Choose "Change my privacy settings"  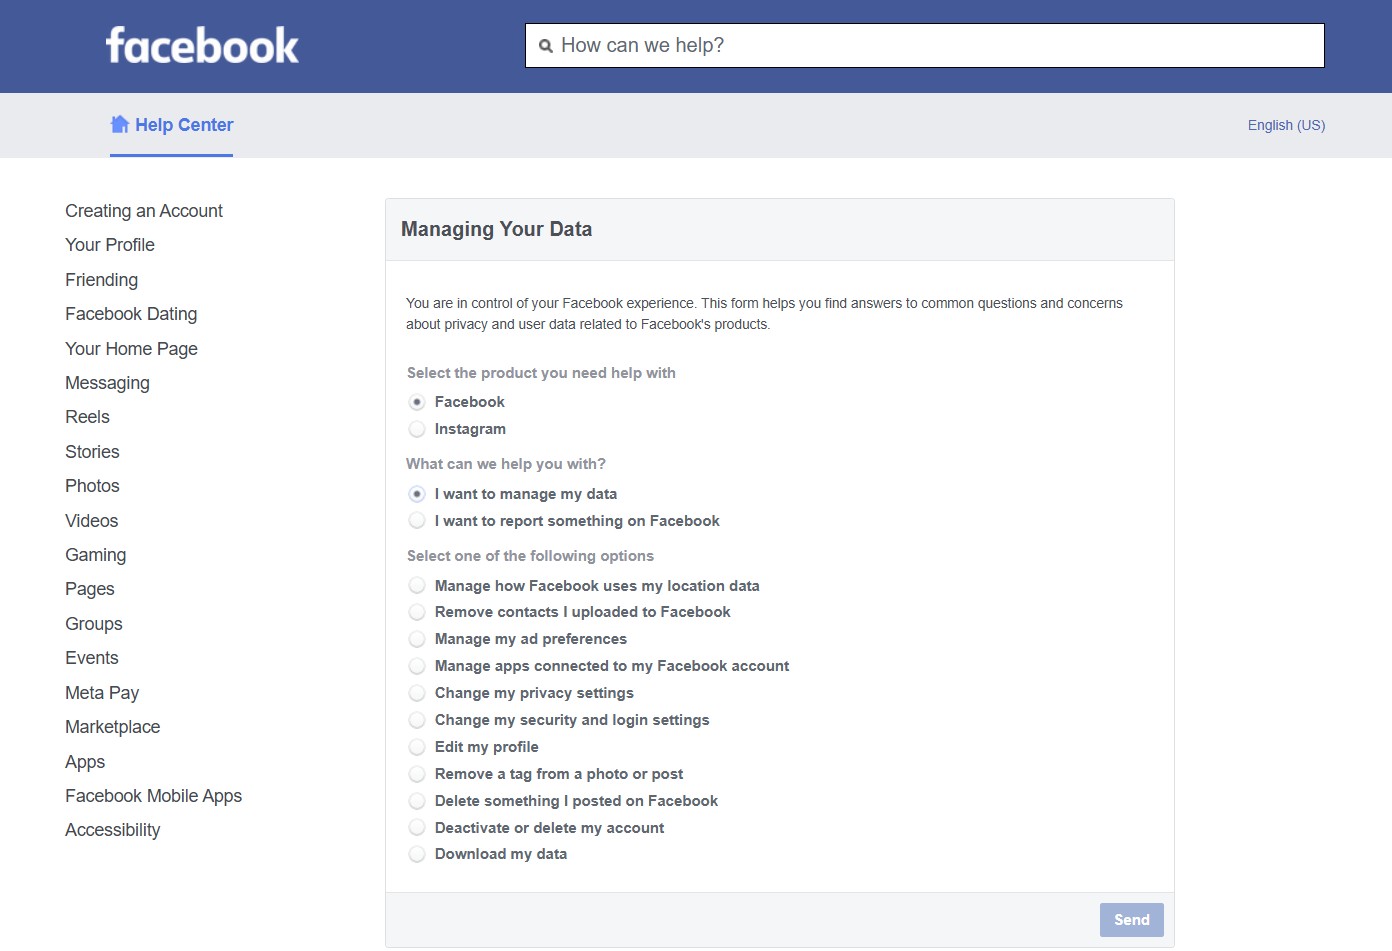point(417,693)
